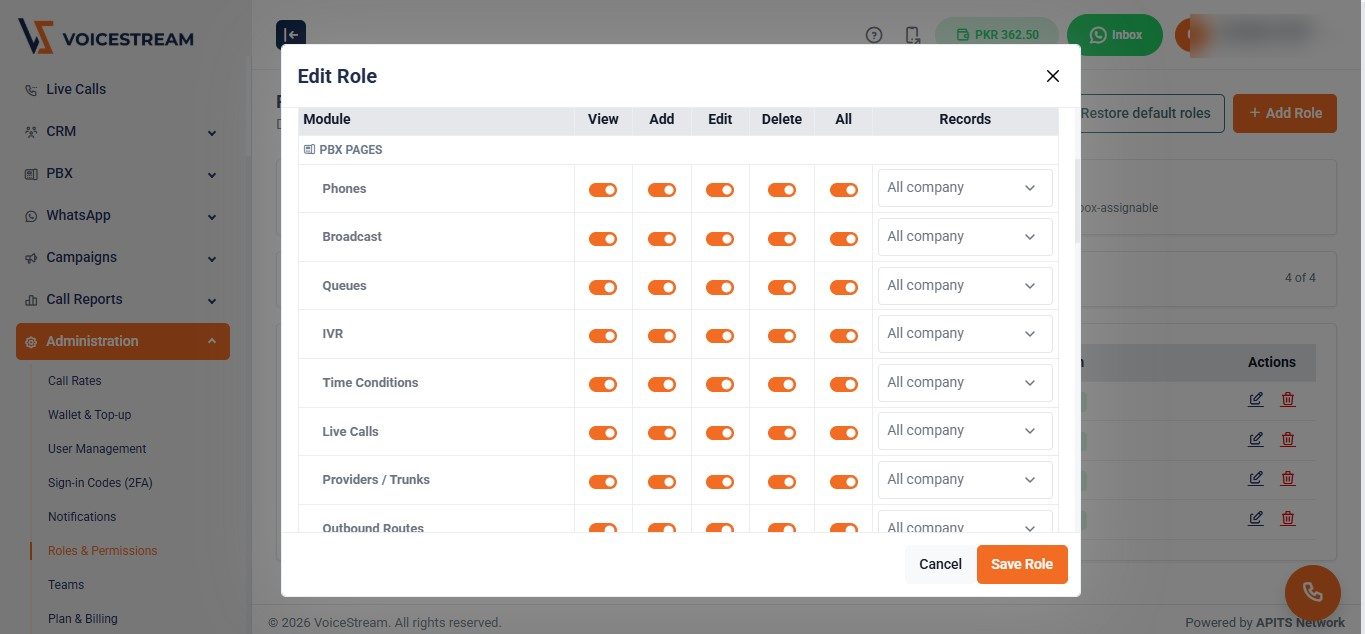Collapse the sidebar with arrow icon
The height and width of the screenshot is (634, 1365).
(291, 35)
